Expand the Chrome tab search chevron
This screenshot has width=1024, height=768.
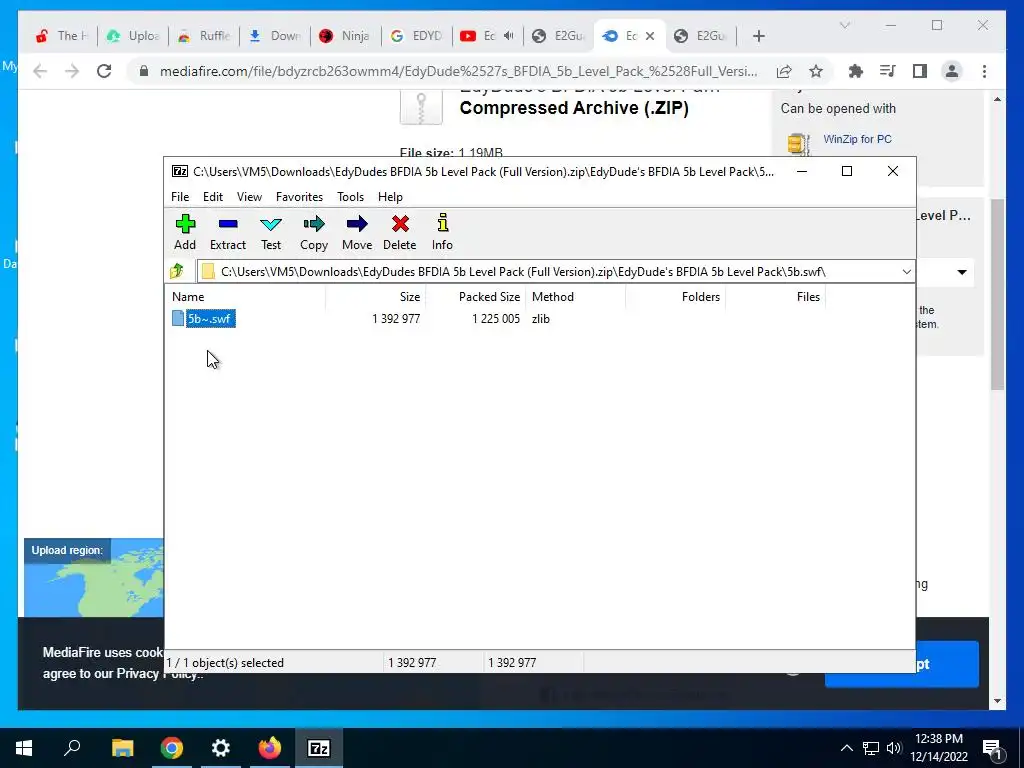[x=844, y=25]
